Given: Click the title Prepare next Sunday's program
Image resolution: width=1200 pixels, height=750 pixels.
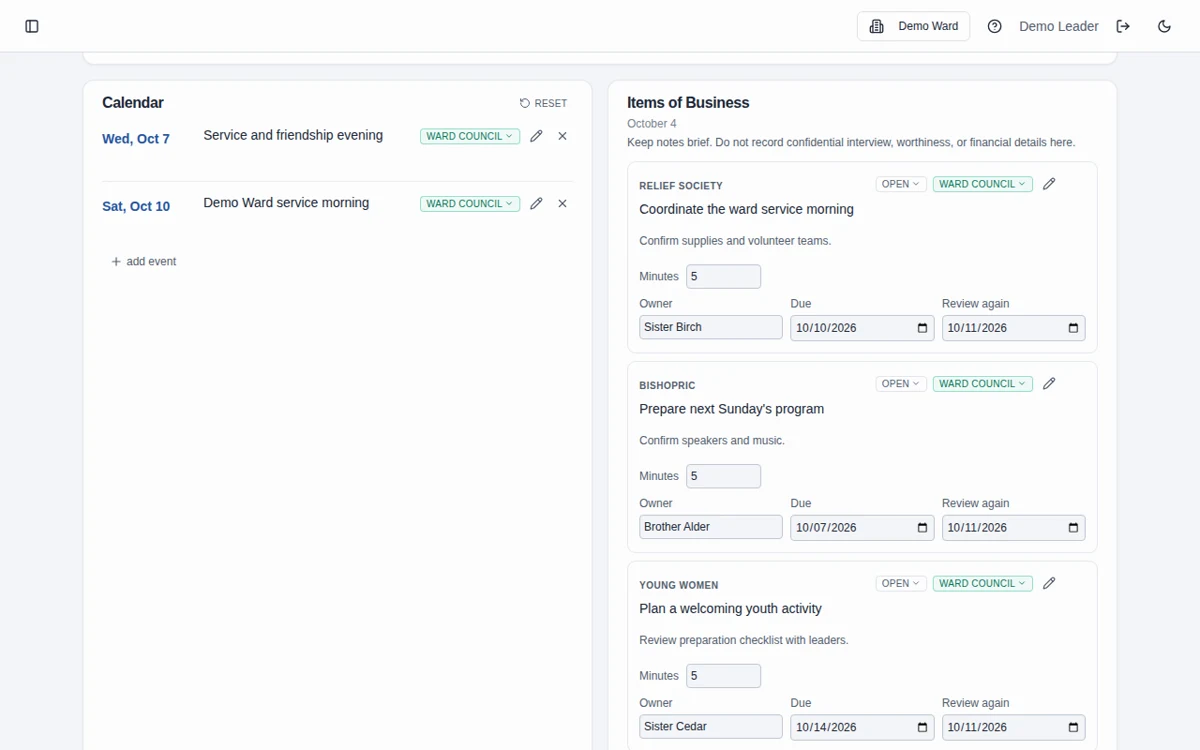Looking at the screenshot, I should 731,409.
